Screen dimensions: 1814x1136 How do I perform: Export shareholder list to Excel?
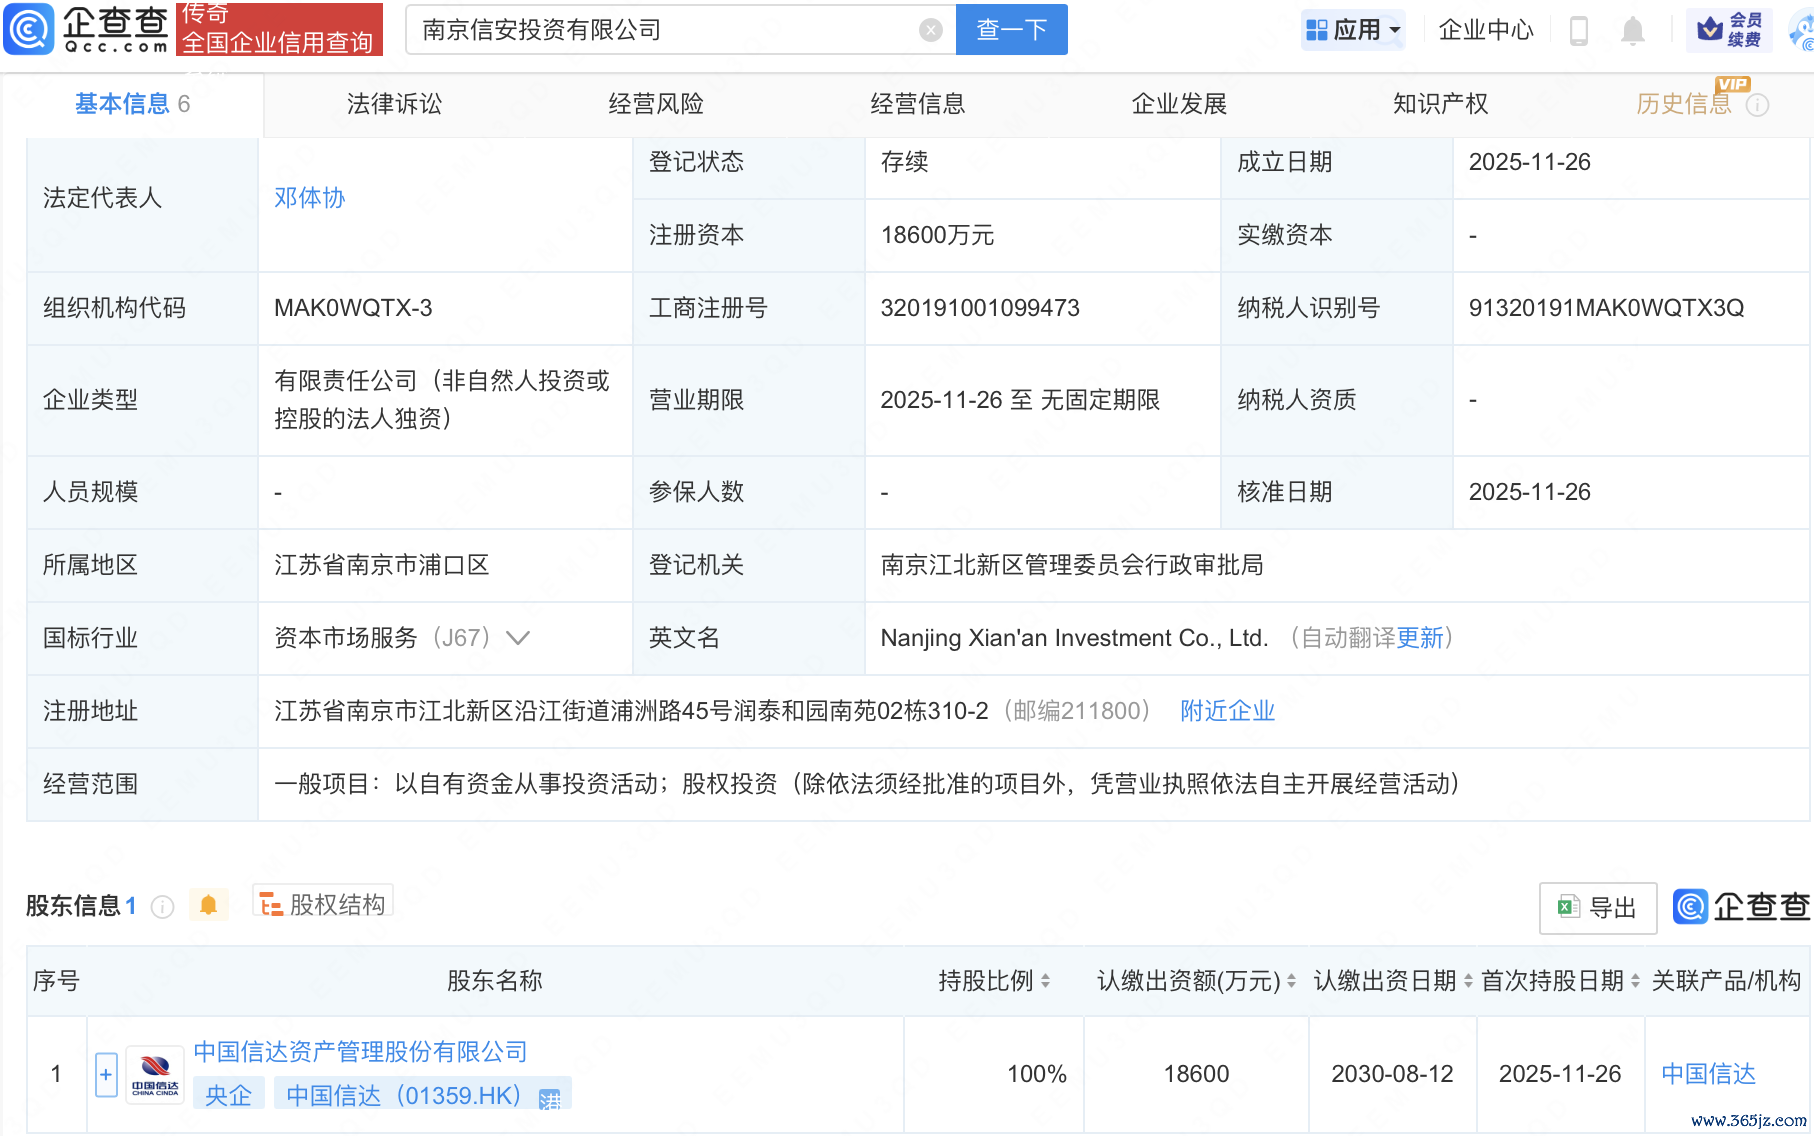(1597, 907)
